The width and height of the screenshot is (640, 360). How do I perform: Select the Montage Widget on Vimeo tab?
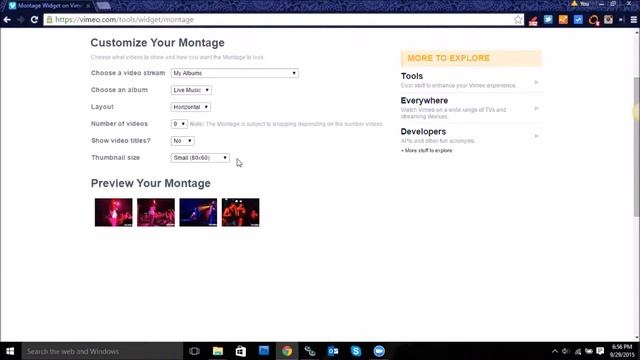coord(49,6)
